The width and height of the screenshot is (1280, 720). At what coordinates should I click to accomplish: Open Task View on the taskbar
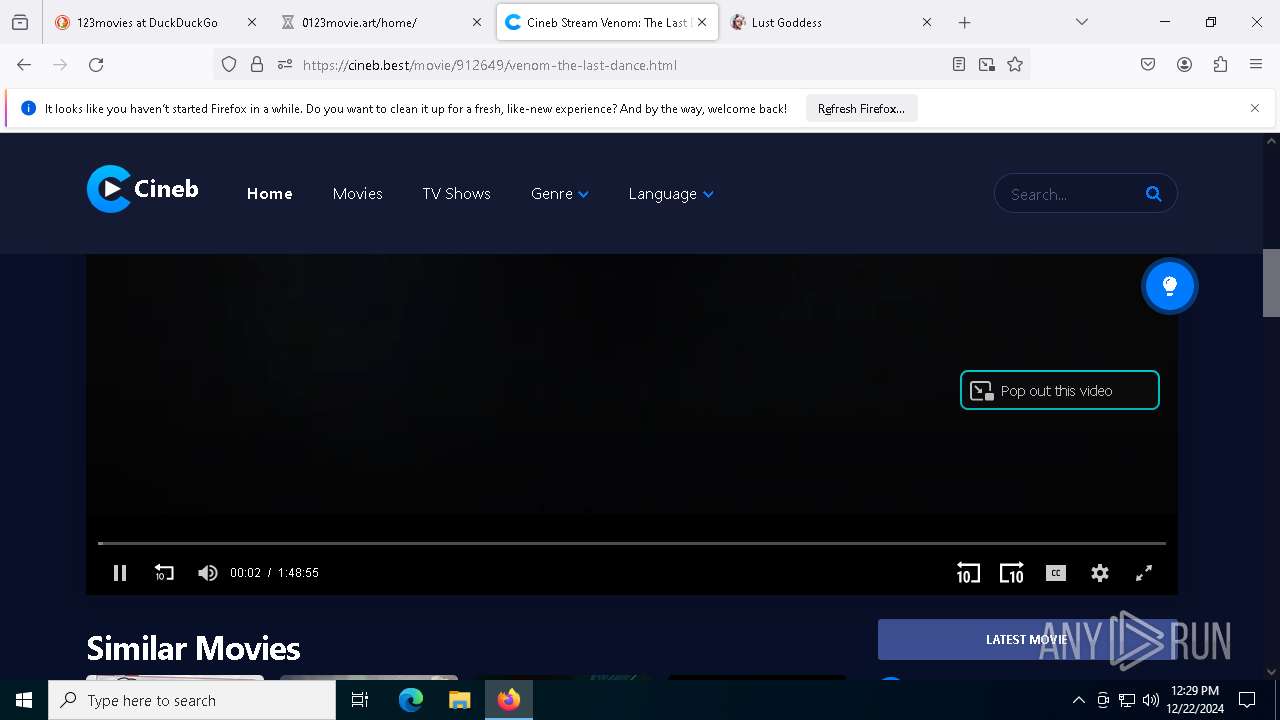(360, 700)
